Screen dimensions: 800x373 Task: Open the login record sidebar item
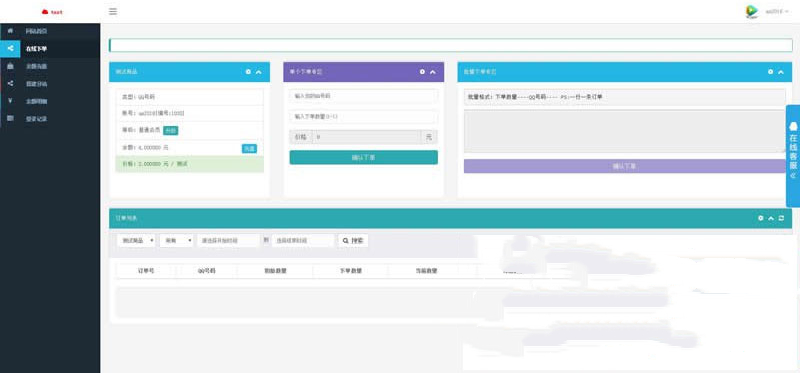coord(50,118)
